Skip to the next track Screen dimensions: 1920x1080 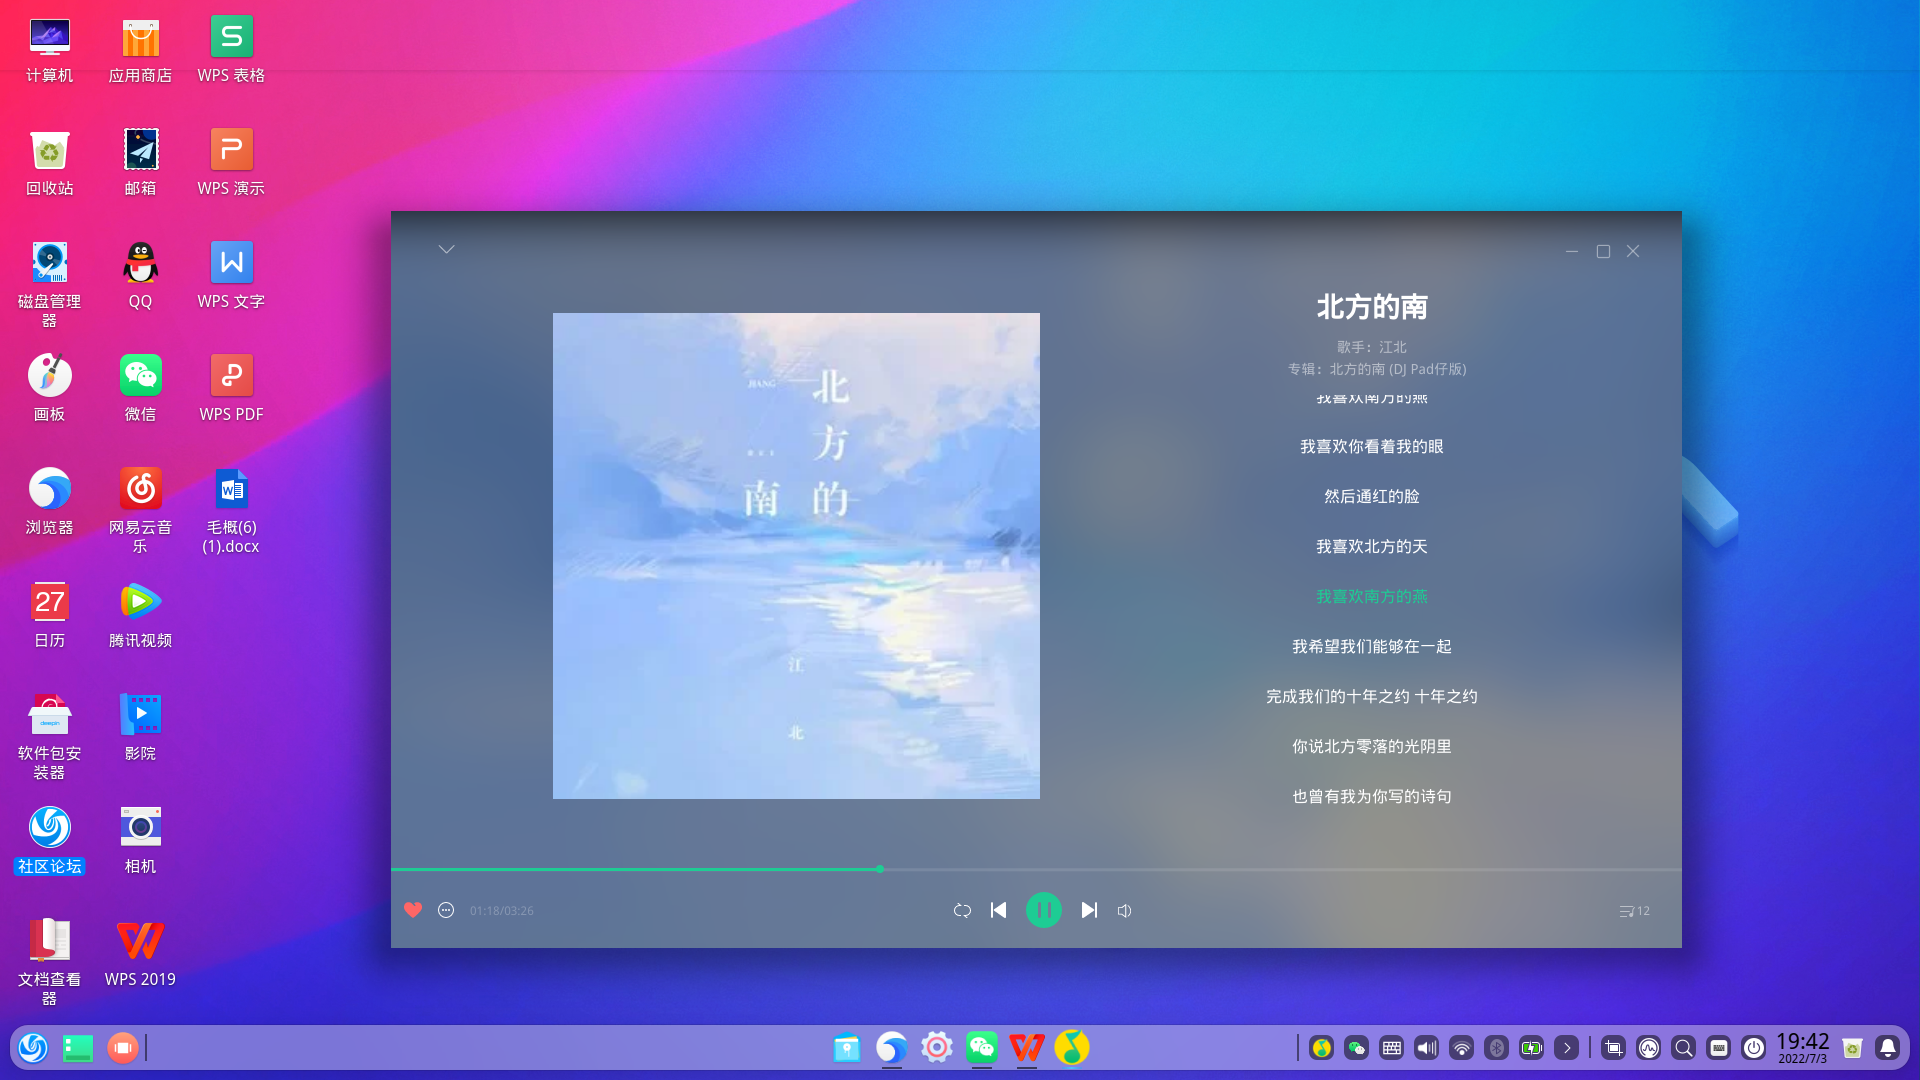click(x=1089, y=910)
